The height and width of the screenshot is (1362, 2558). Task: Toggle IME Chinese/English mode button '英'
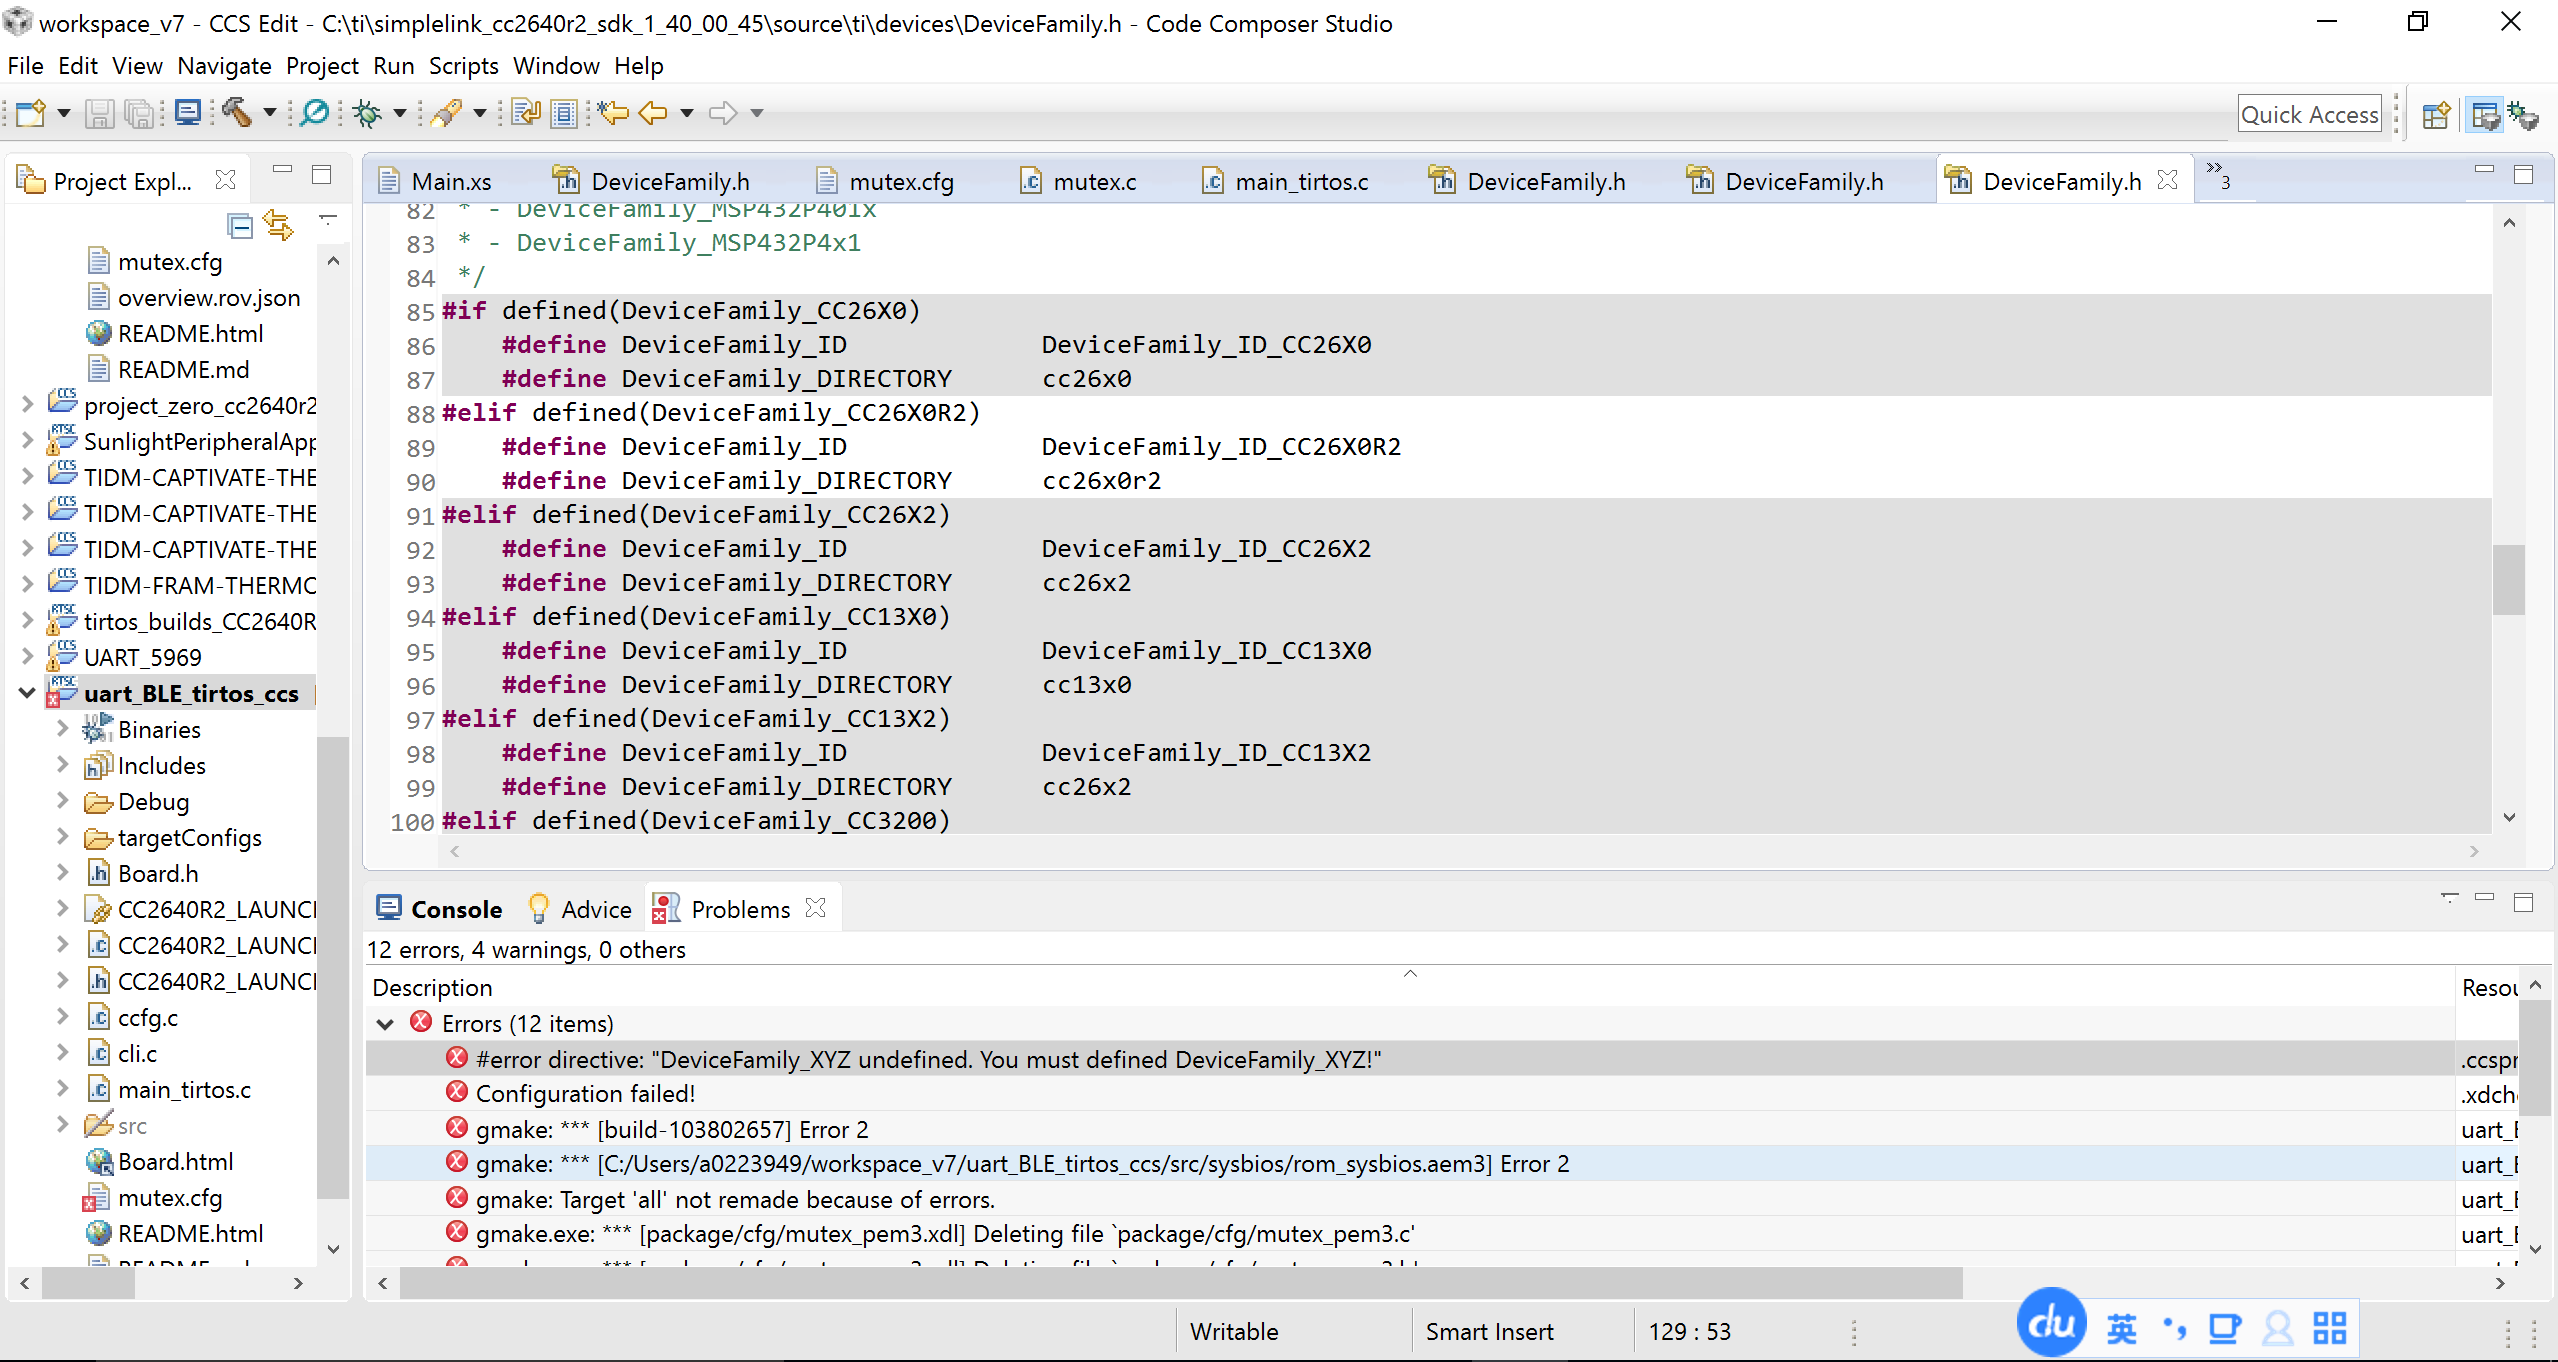[x=2121, y=1329]
